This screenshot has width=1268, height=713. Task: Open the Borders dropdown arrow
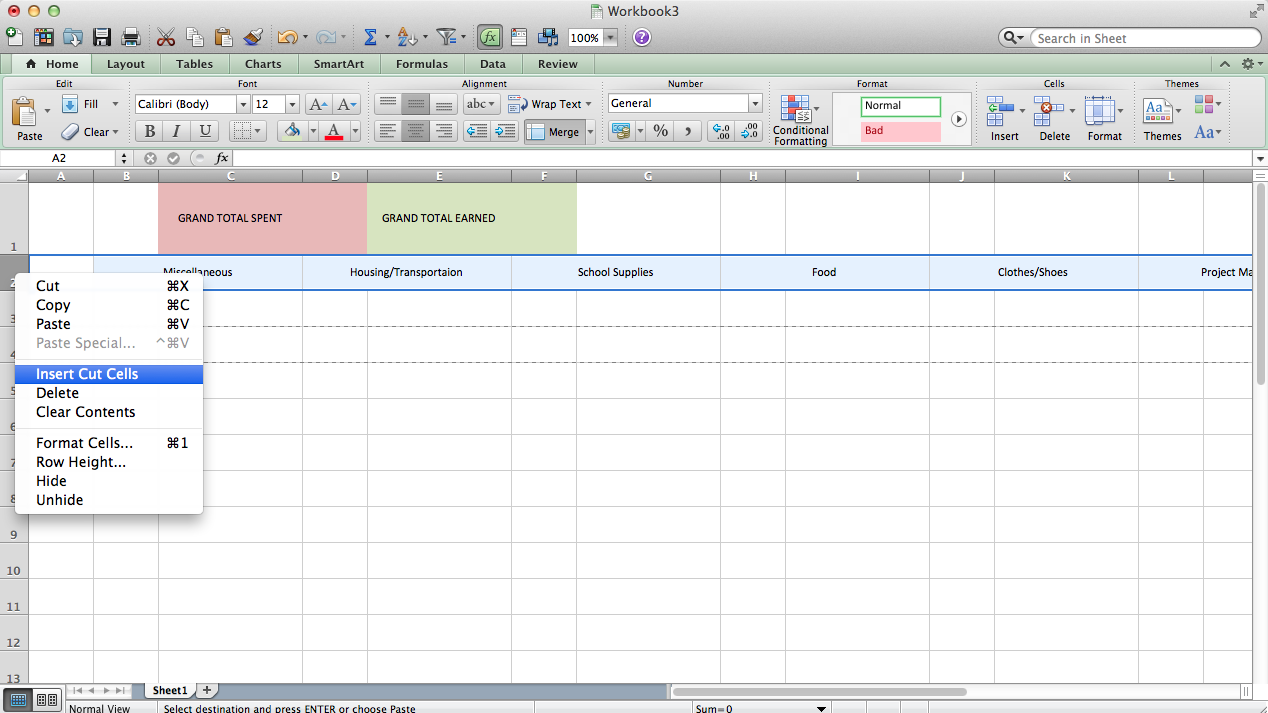pos(259,131)
